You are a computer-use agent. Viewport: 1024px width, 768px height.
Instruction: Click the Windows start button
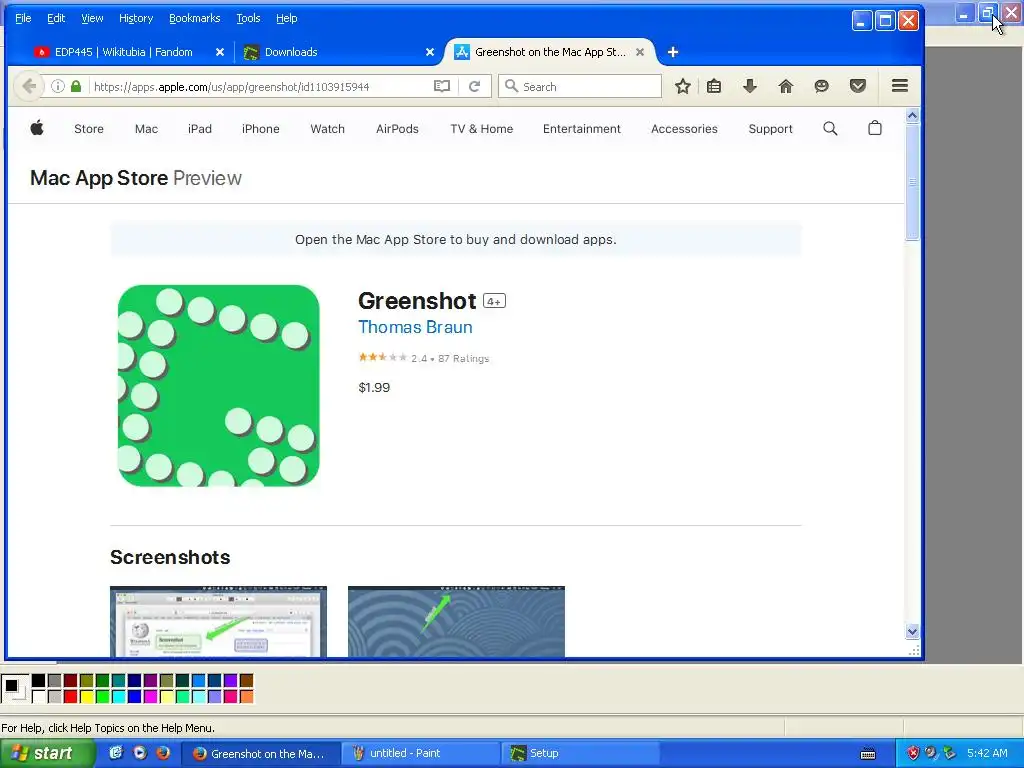click(x=47, y=753)
